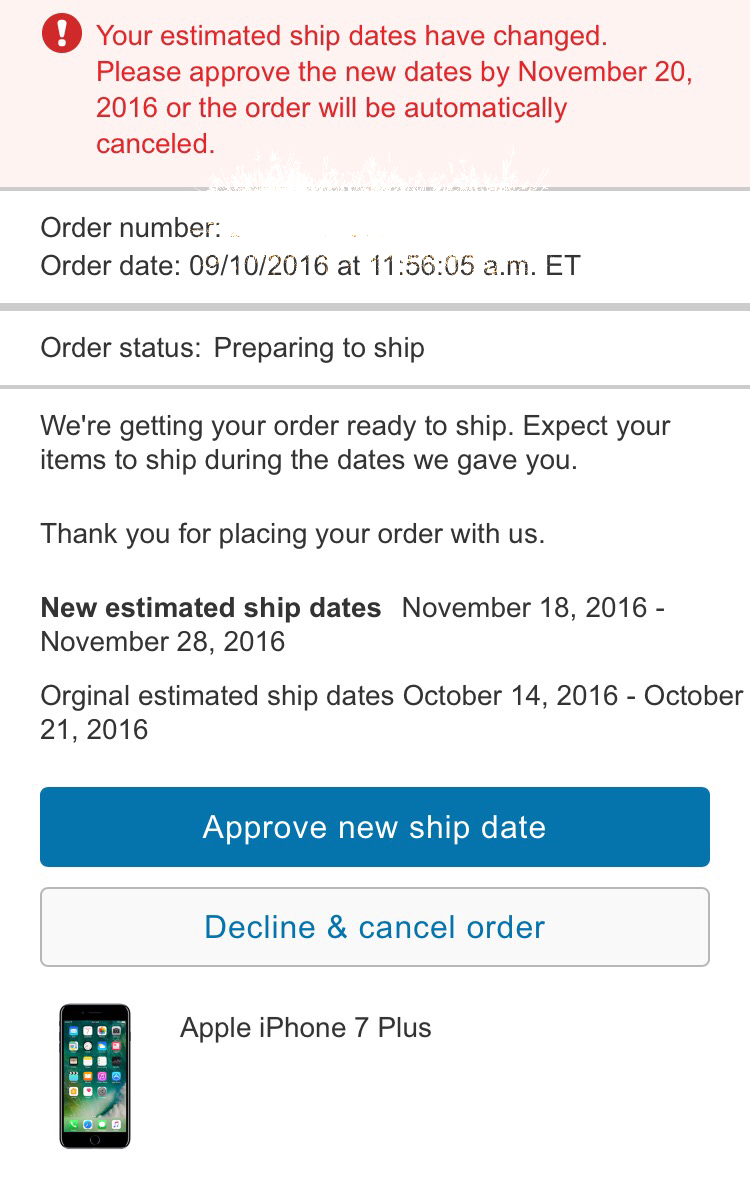Tap the "We're getting your order ready" paragraph
750x1182 pixels.
355,443
